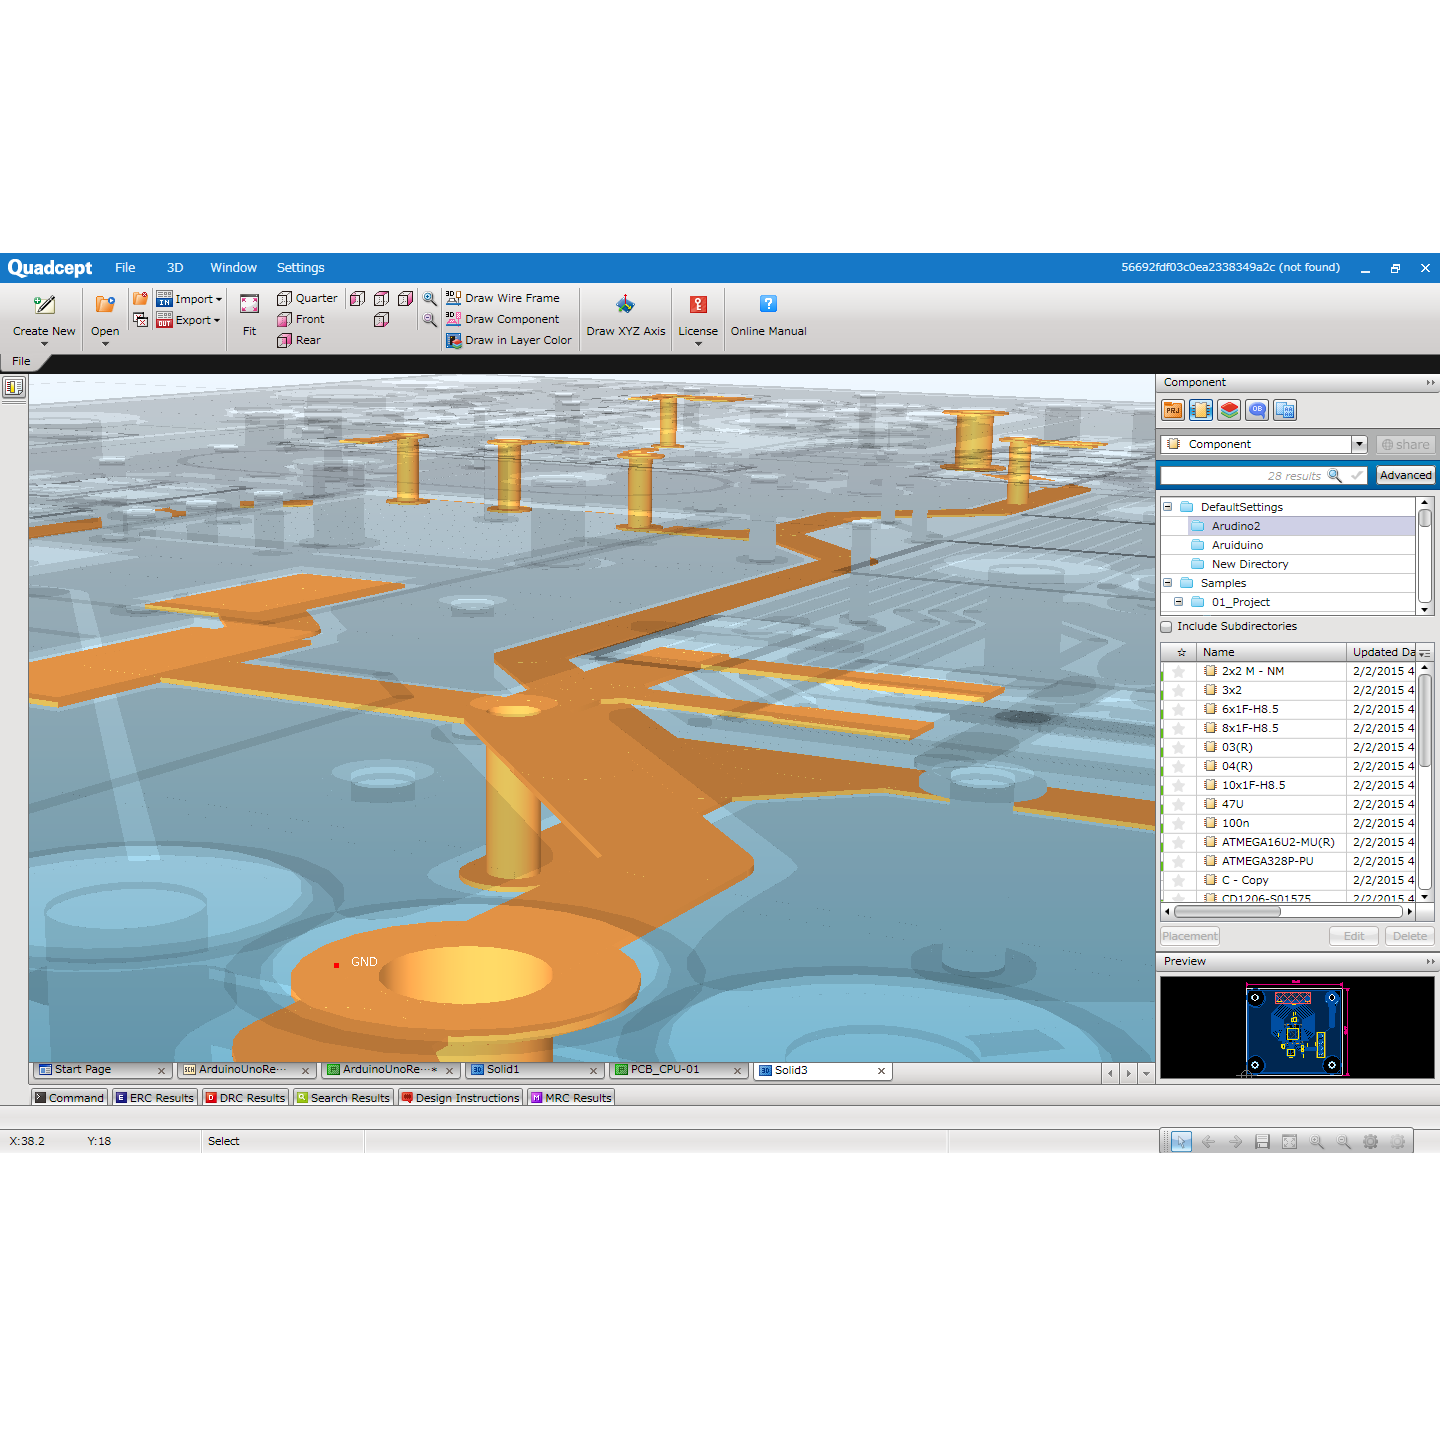1440x1440 pixels.
Task: Enable Include Subdirectories checkbox
Action: click(1166, 627)
